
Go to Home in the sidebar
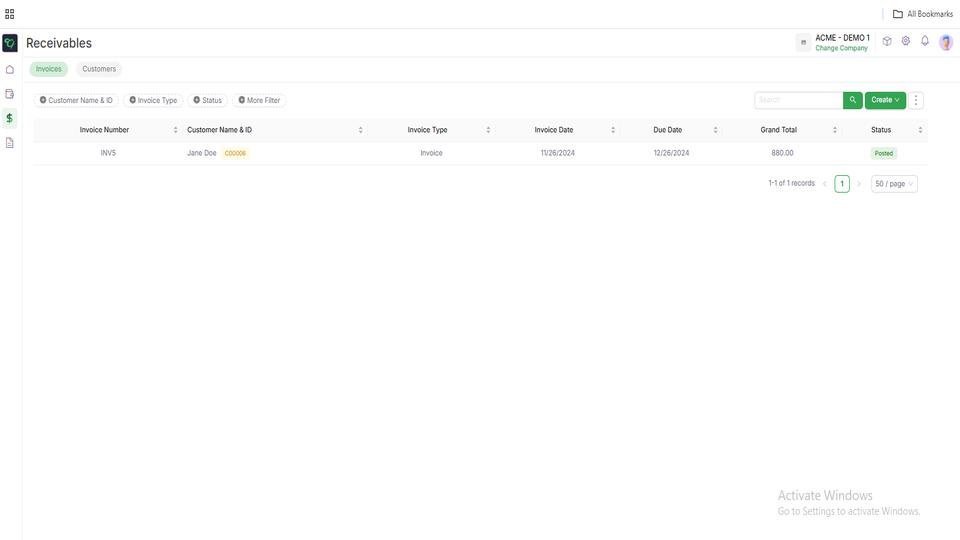click(10, 69)
